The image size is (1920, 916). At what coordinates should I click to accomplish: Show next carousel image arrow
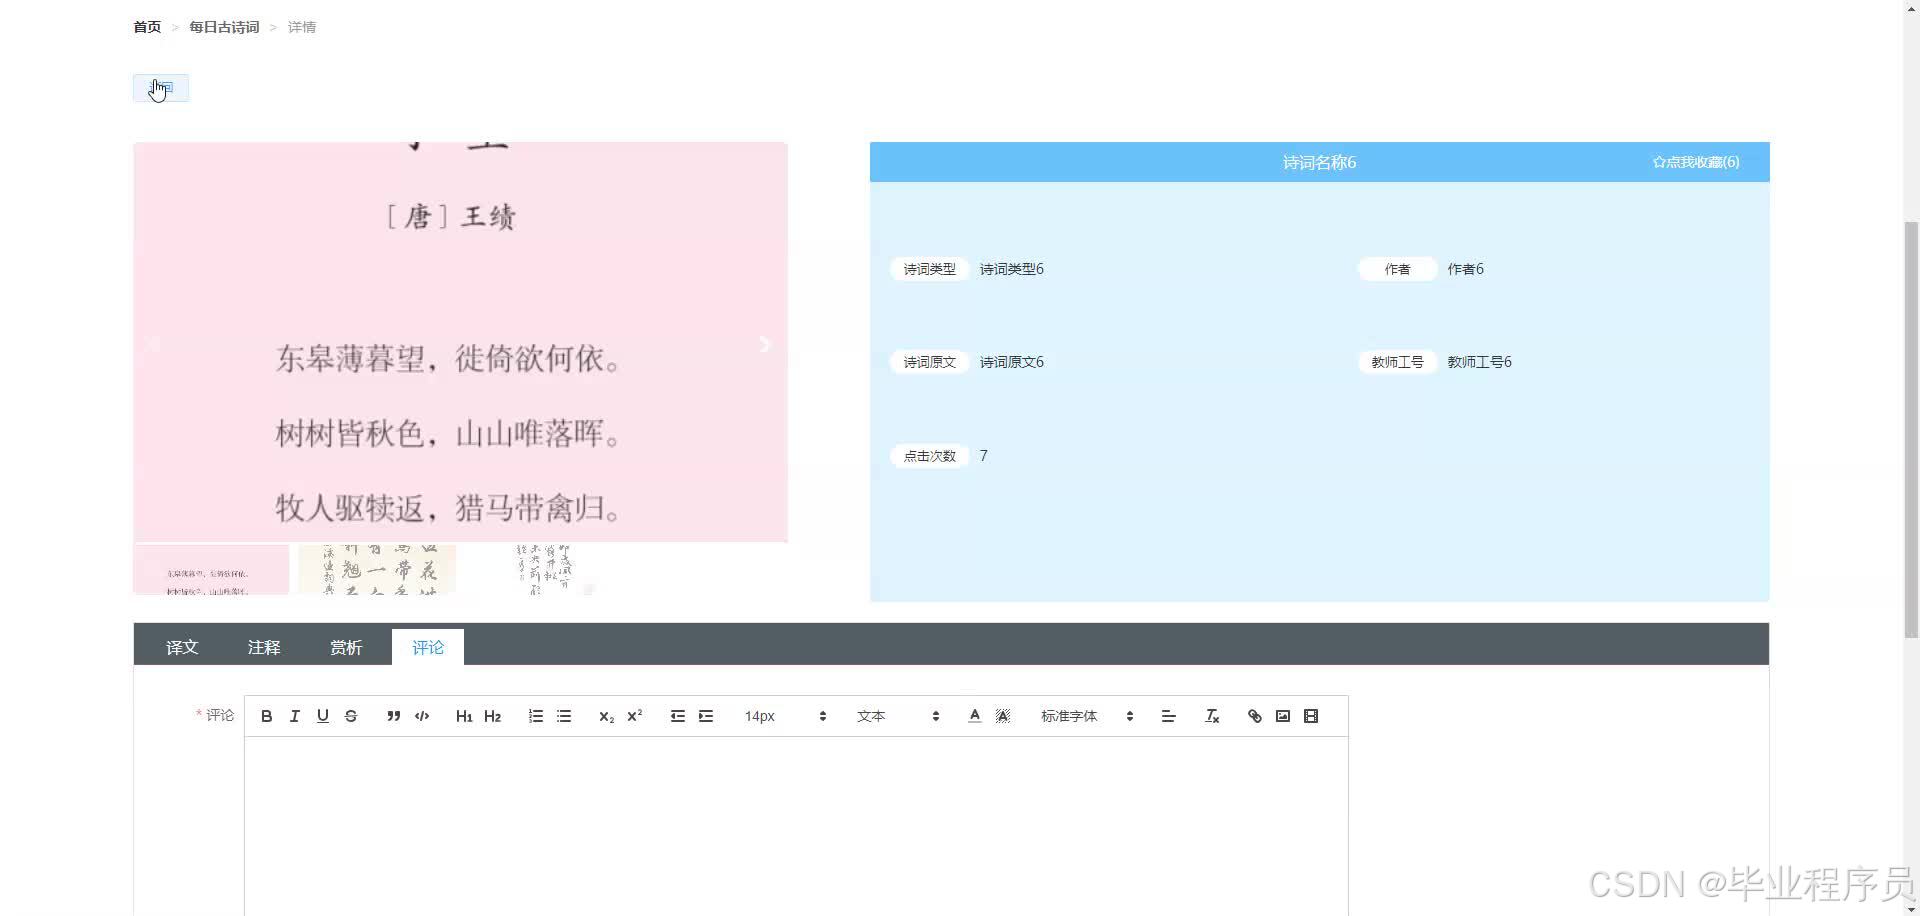(x=765, y=344)
